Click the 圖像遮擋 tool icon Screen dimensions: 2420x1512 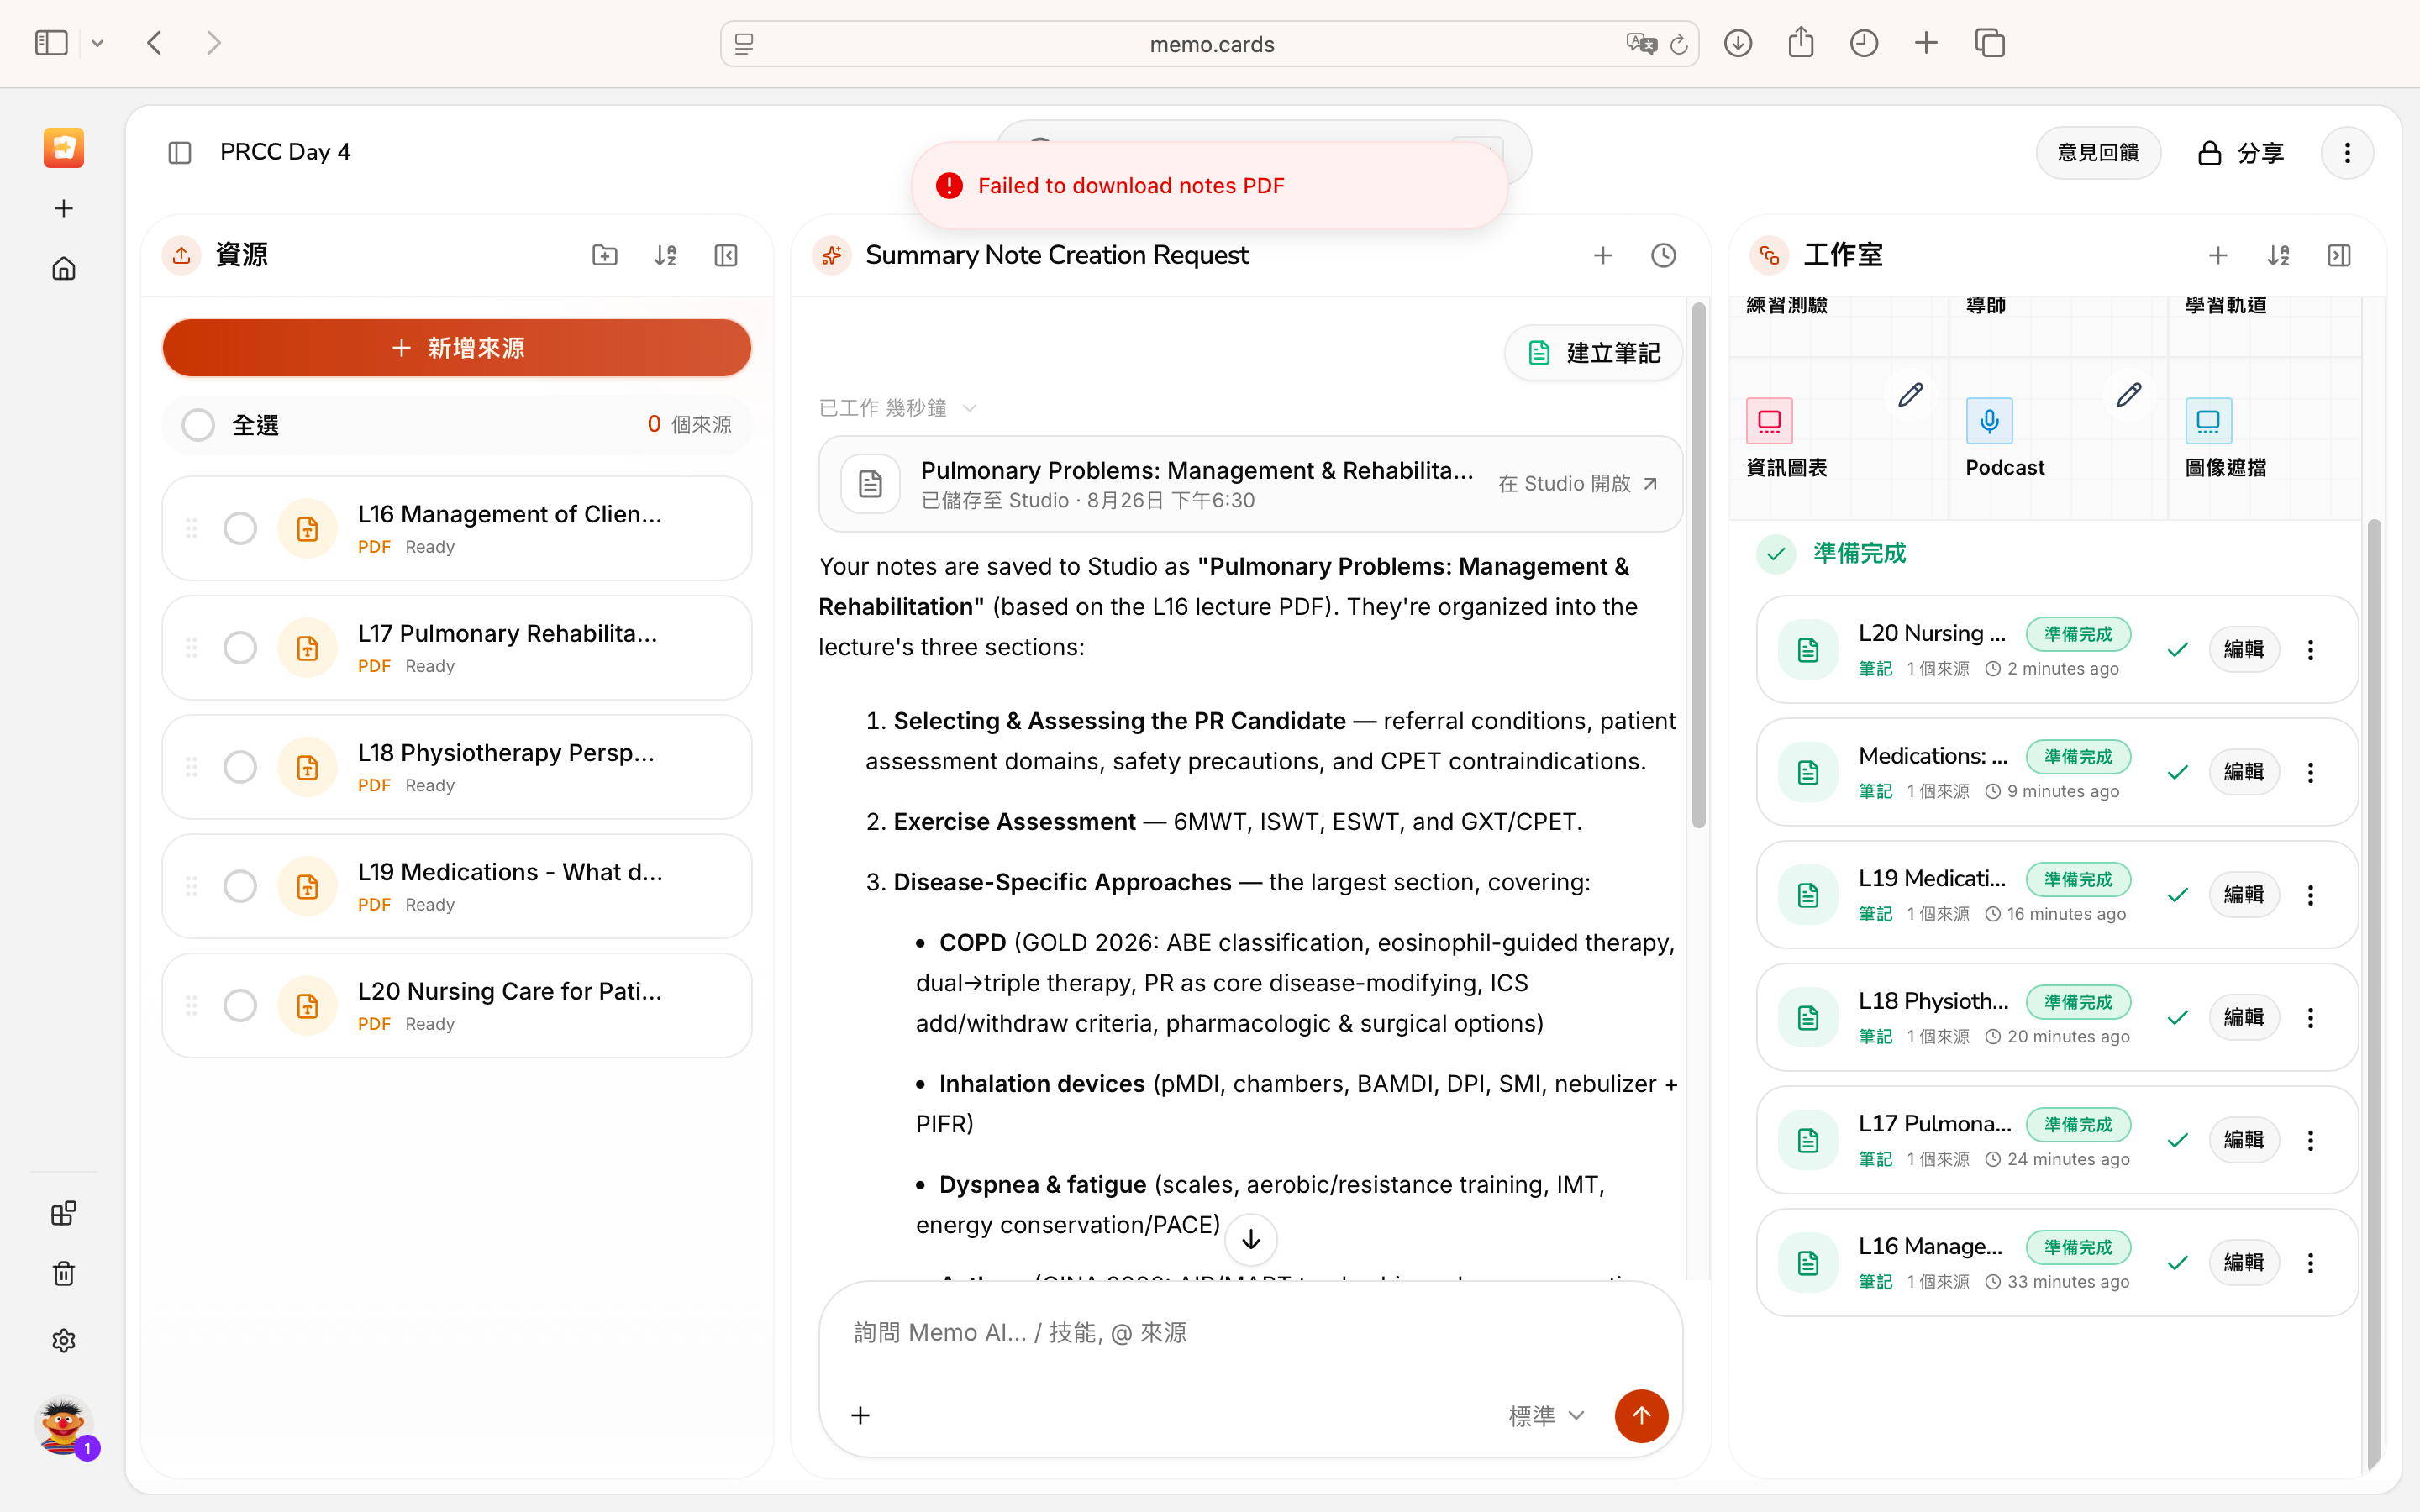2208,421
